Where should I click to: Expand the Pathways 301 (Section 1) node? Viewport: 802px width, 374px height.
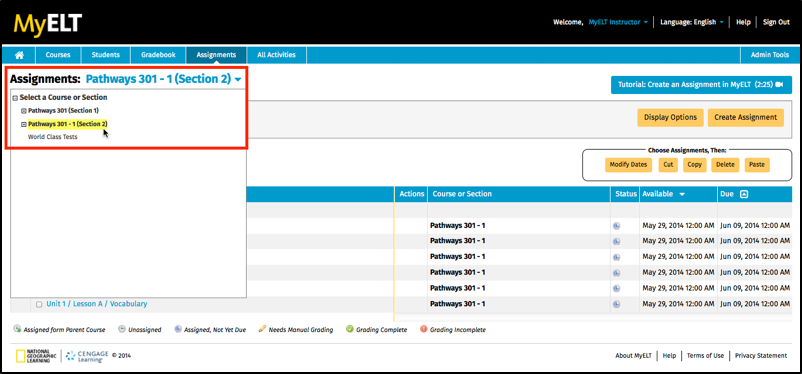(x=24, y=111)
